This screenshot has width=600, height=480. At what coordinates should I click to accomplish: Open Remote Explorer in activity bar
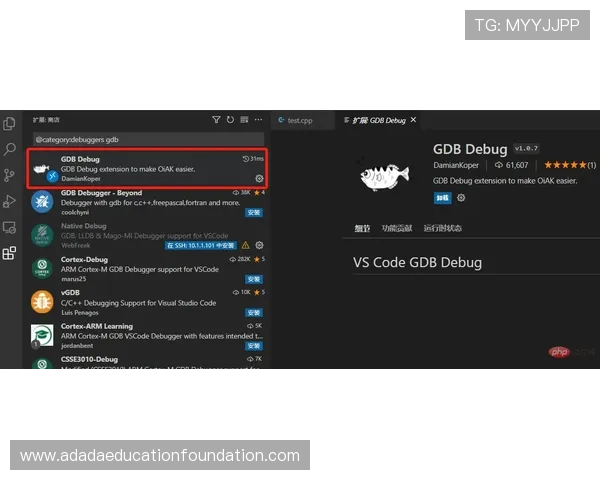10,227
